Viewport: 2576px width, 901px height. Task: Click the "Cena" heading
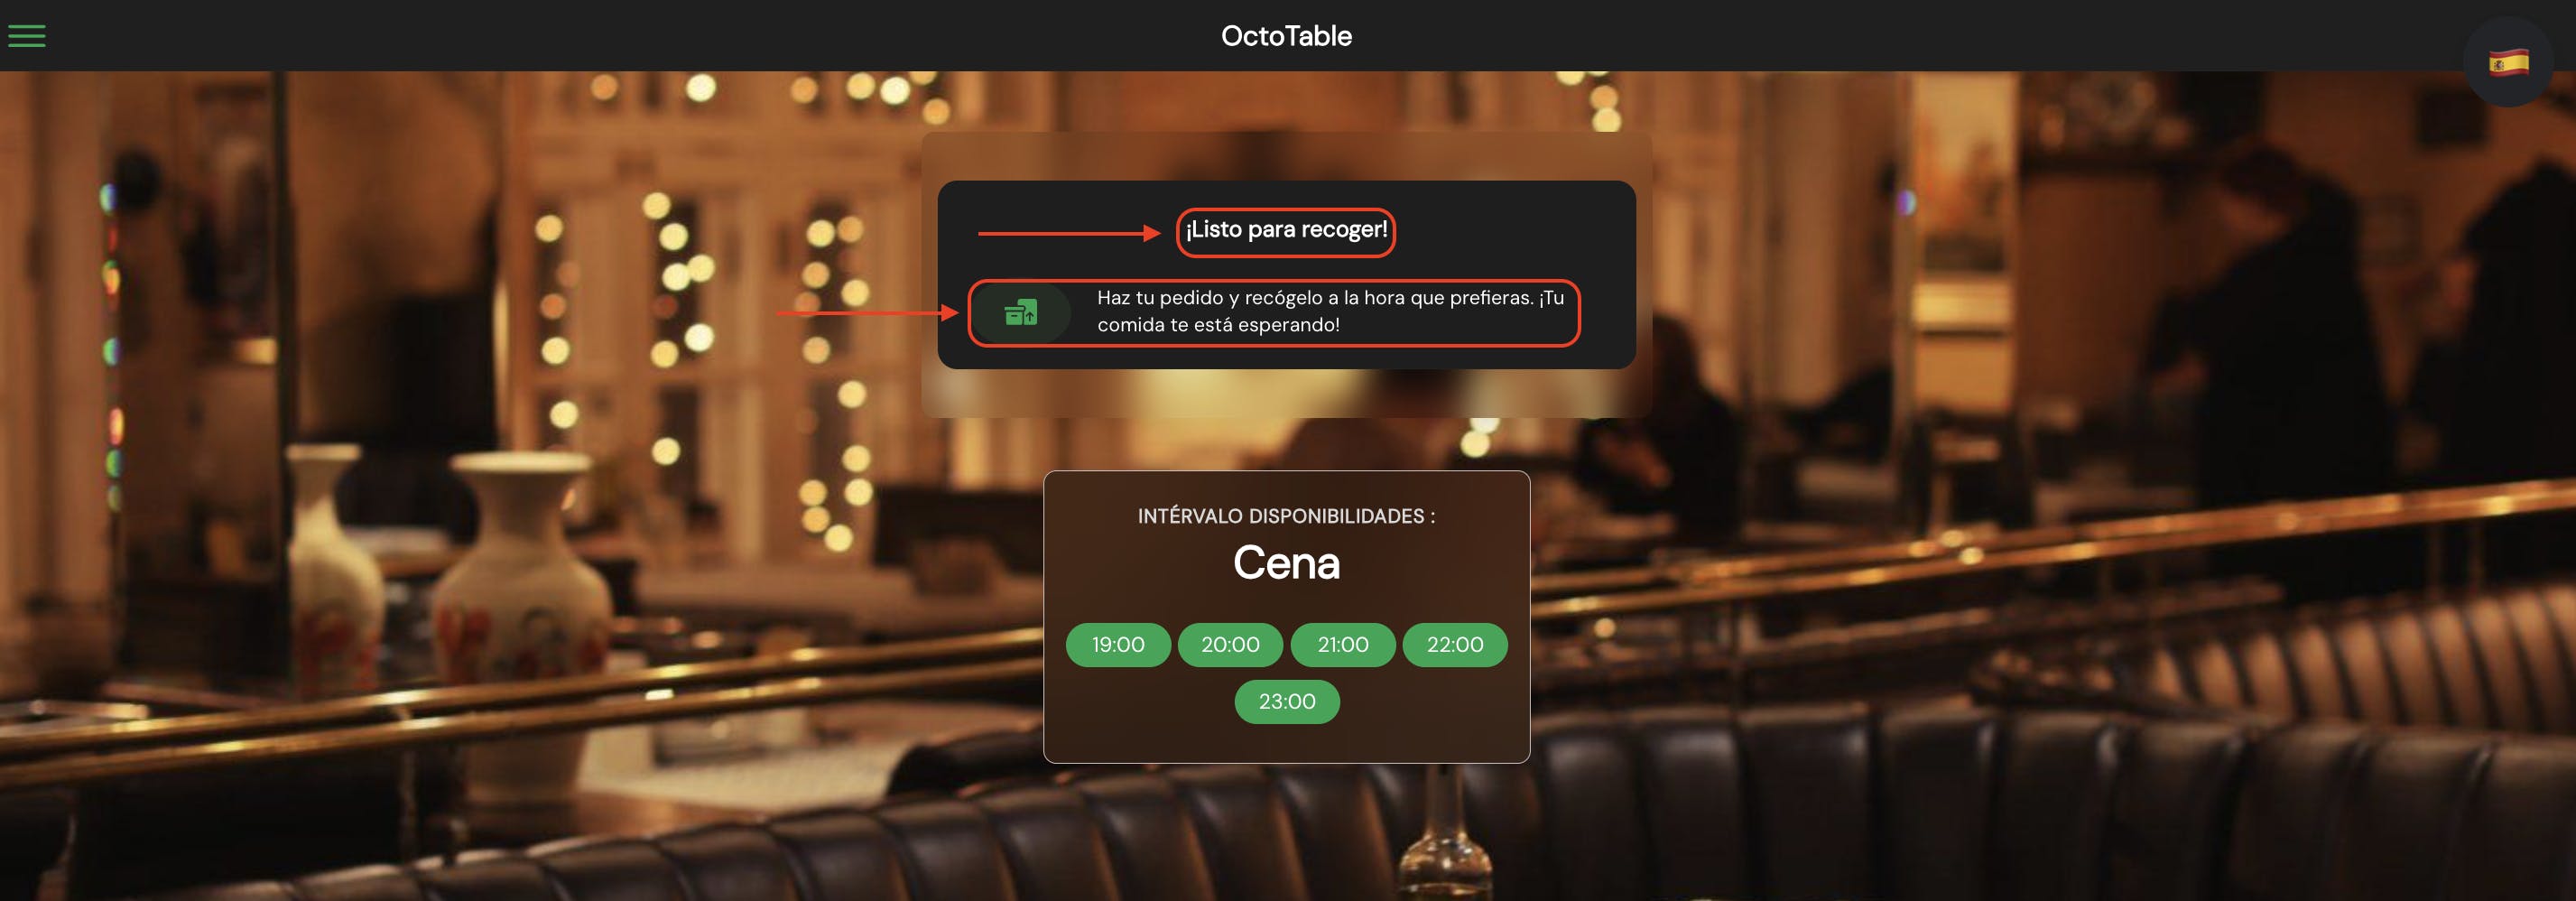1286,563
